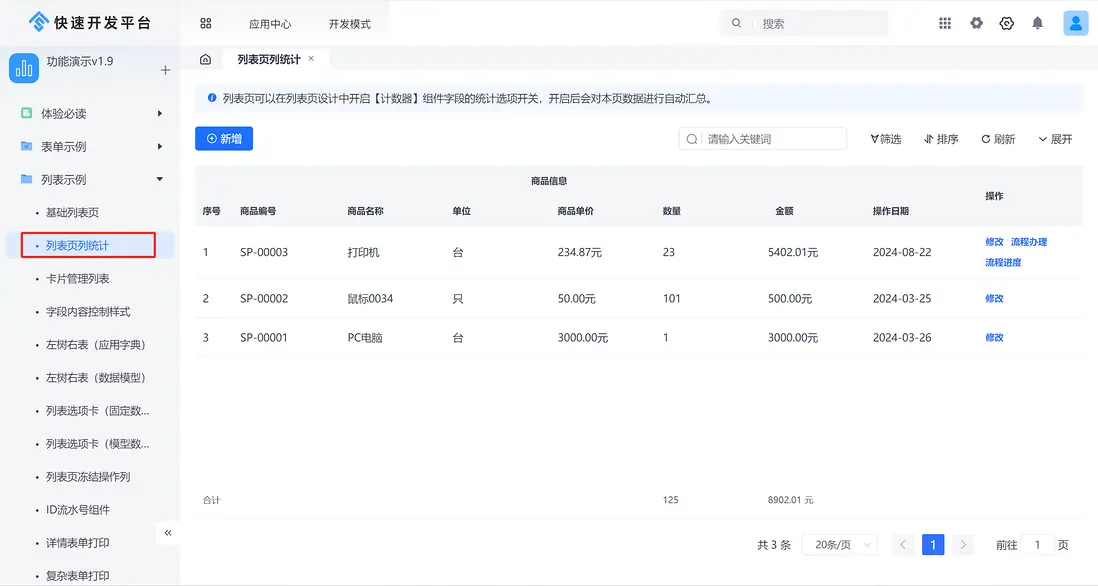The width and height of the screenshot is (1098, 586).
Task: Click 鼠标0034 product name cell
Action: click(370, 299)
